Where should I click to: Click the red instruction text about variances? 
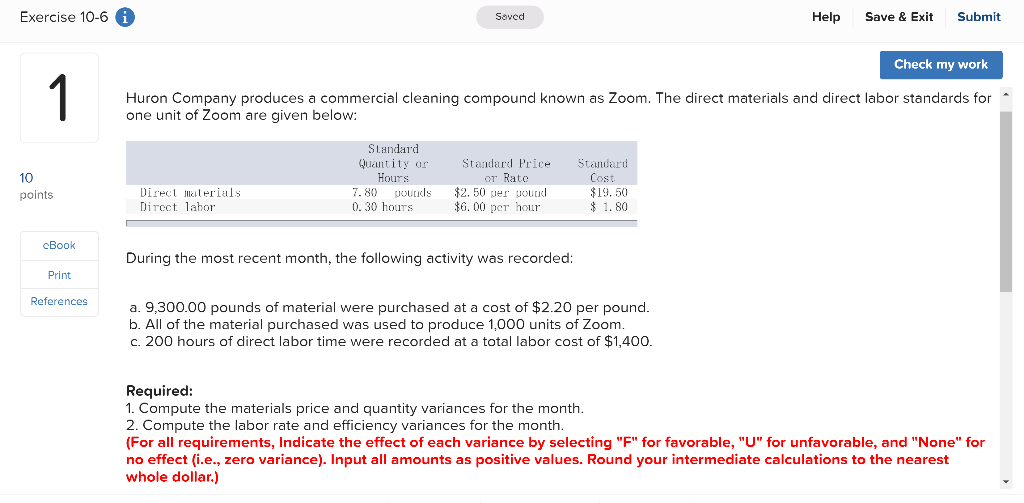[555, 459]
